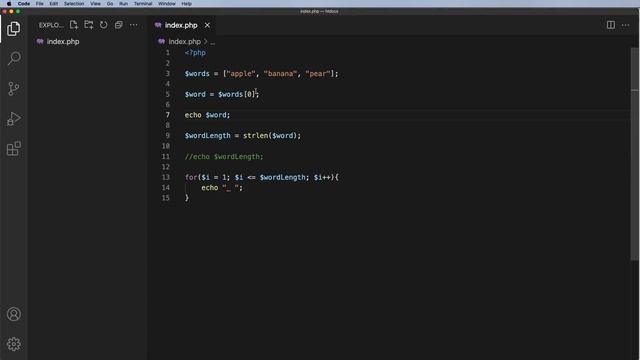Refresh the Explorer file list
Screen dimensions: 640x360
[x=104, y=25]
